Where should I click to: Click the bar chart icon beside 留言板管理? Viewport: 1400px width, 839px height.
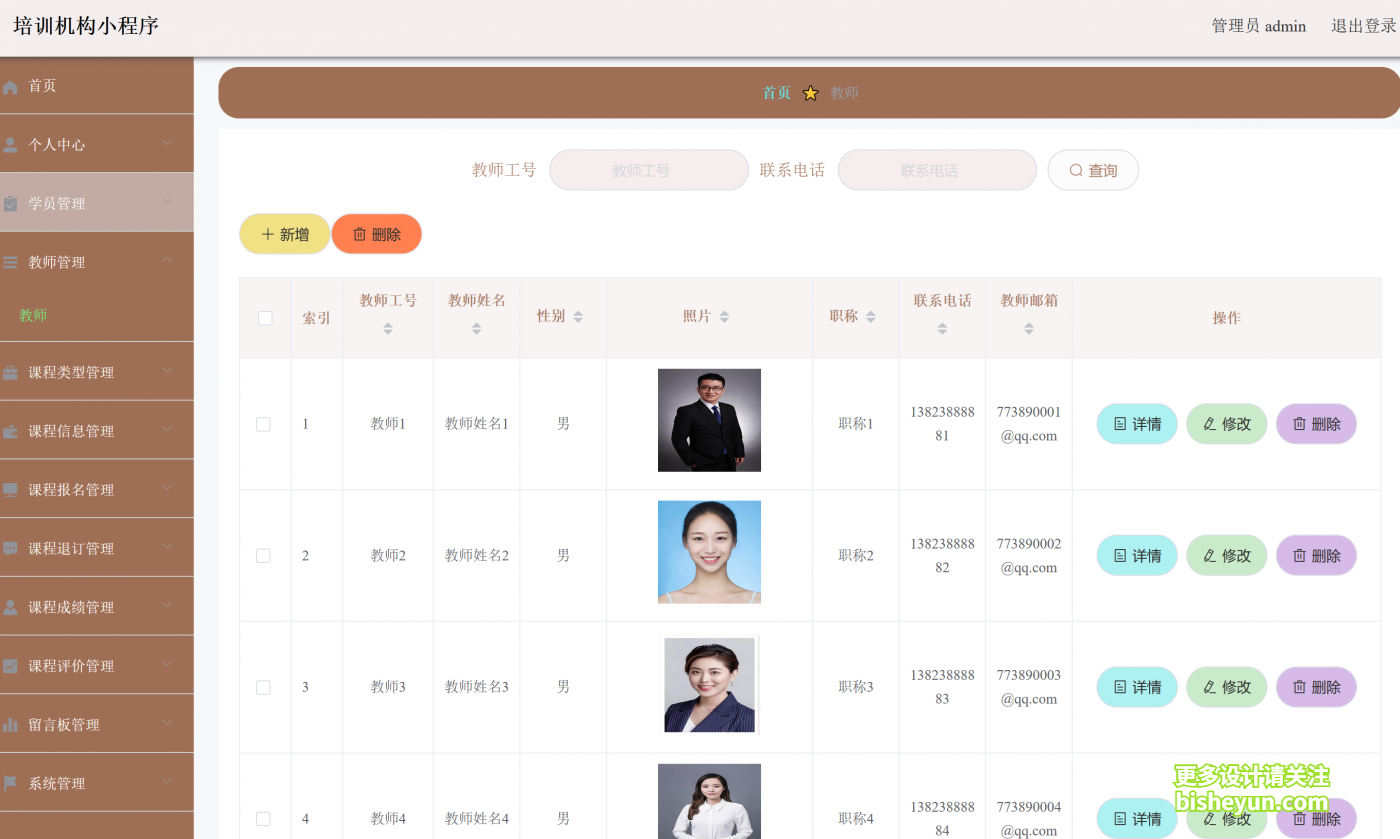pos(11,725)
